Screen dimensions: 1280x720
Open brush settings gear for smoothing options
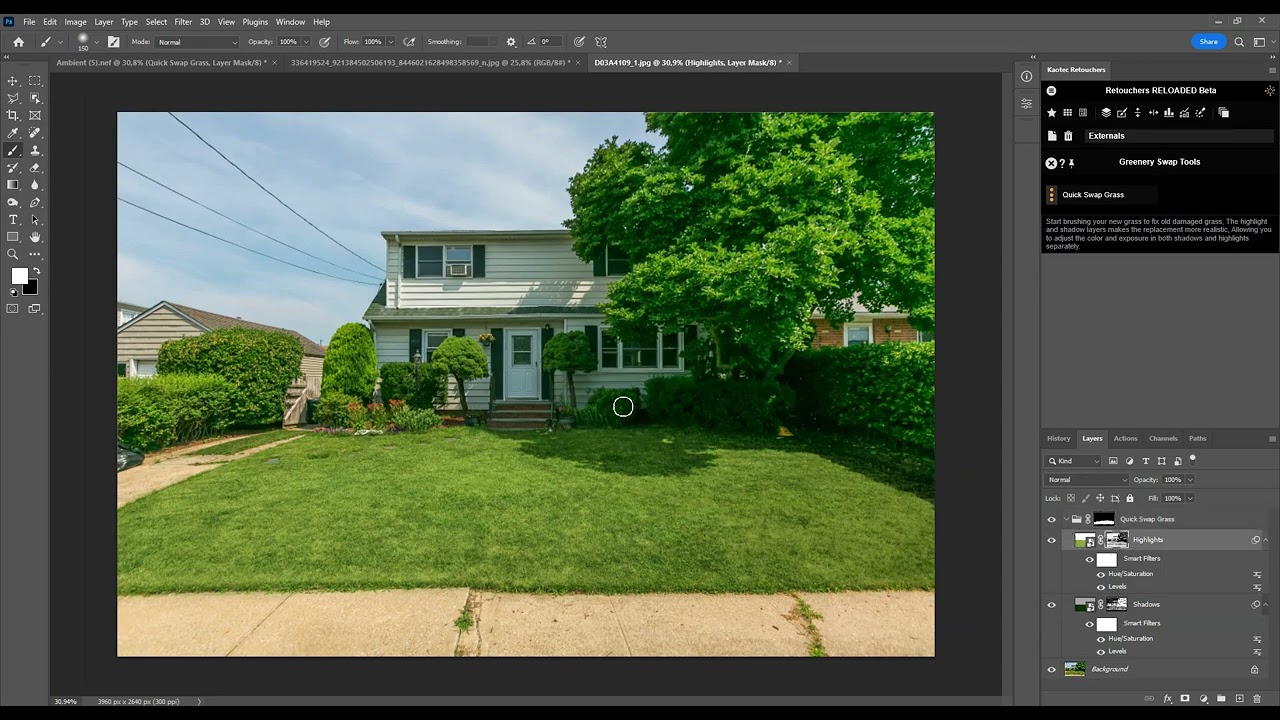coord(511,42)
